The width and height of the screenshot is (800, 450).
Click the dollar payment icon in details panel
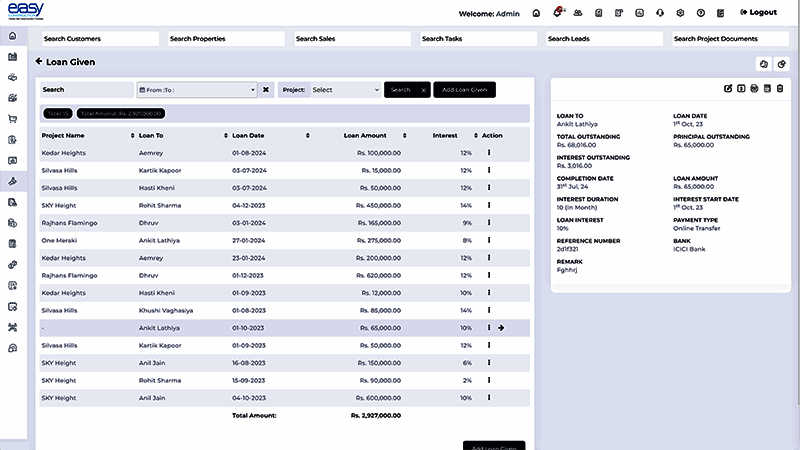point(741,88)
